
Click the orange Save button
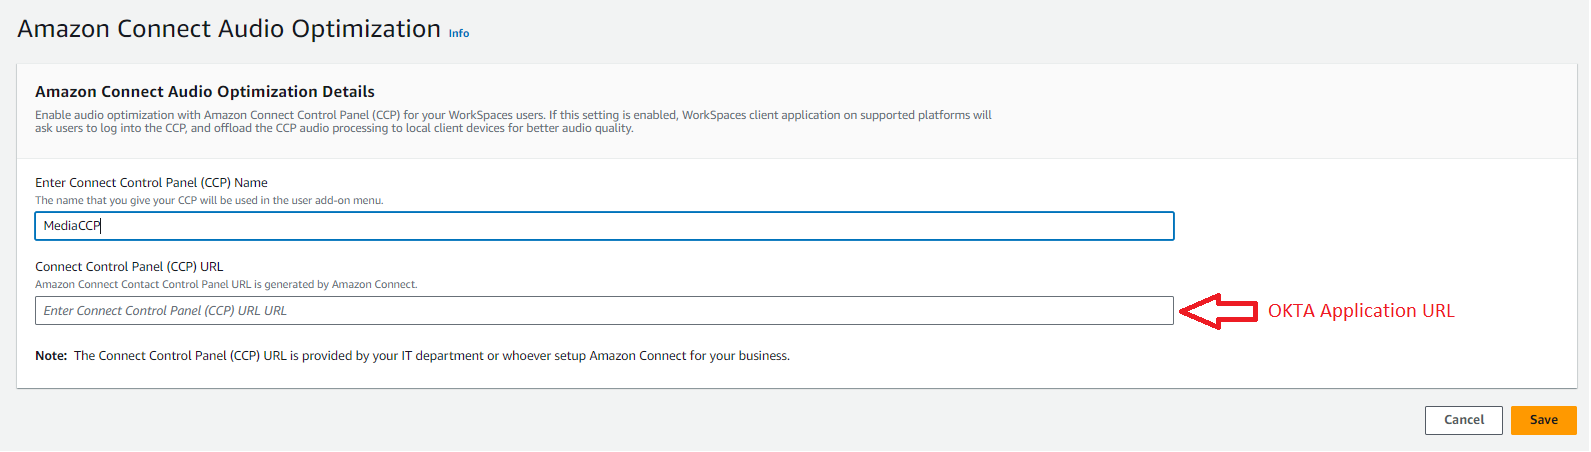pyautogui.click(x=1543, y=420)
